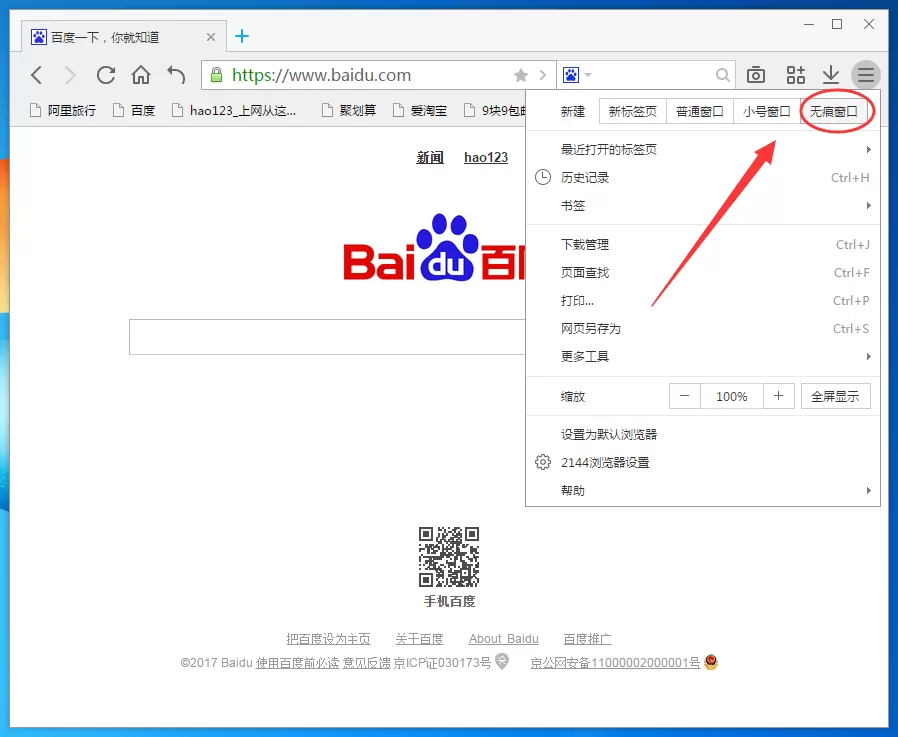Expand 最近打开的标签页 submenu
This screenshot has width=898, height=737.
coord(703,149)
